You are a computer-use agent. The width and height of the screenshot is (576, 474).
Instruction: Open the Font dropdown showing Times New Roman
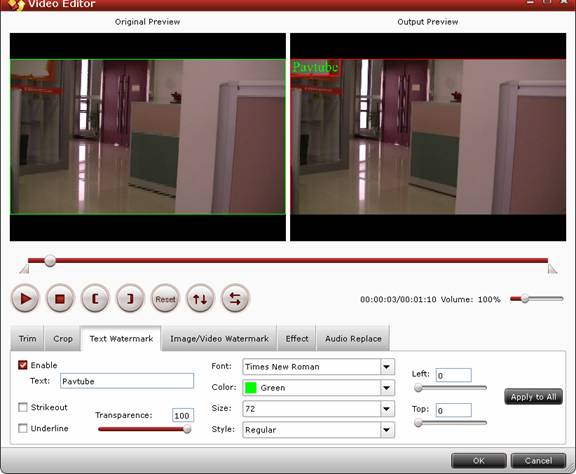(318, 367)
